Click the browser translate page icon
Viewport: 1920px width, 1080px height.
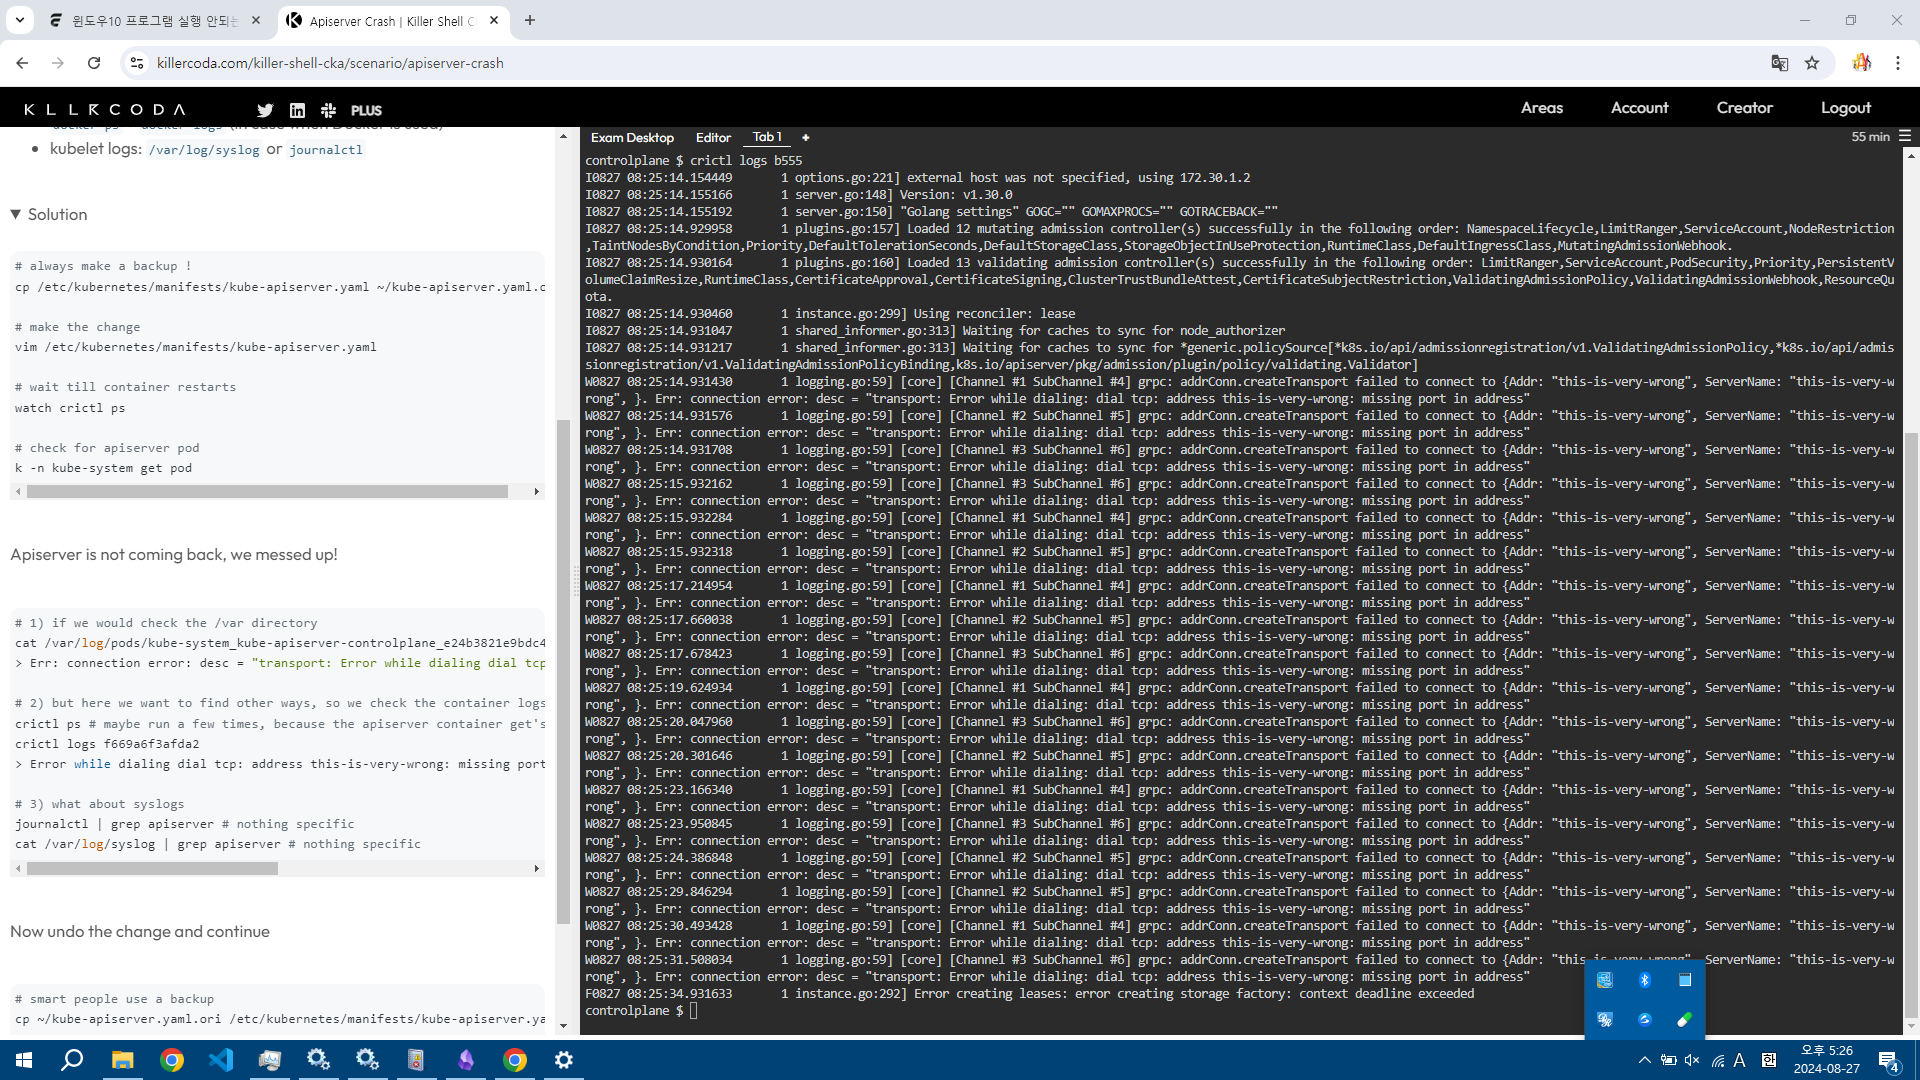[1779, 63]
